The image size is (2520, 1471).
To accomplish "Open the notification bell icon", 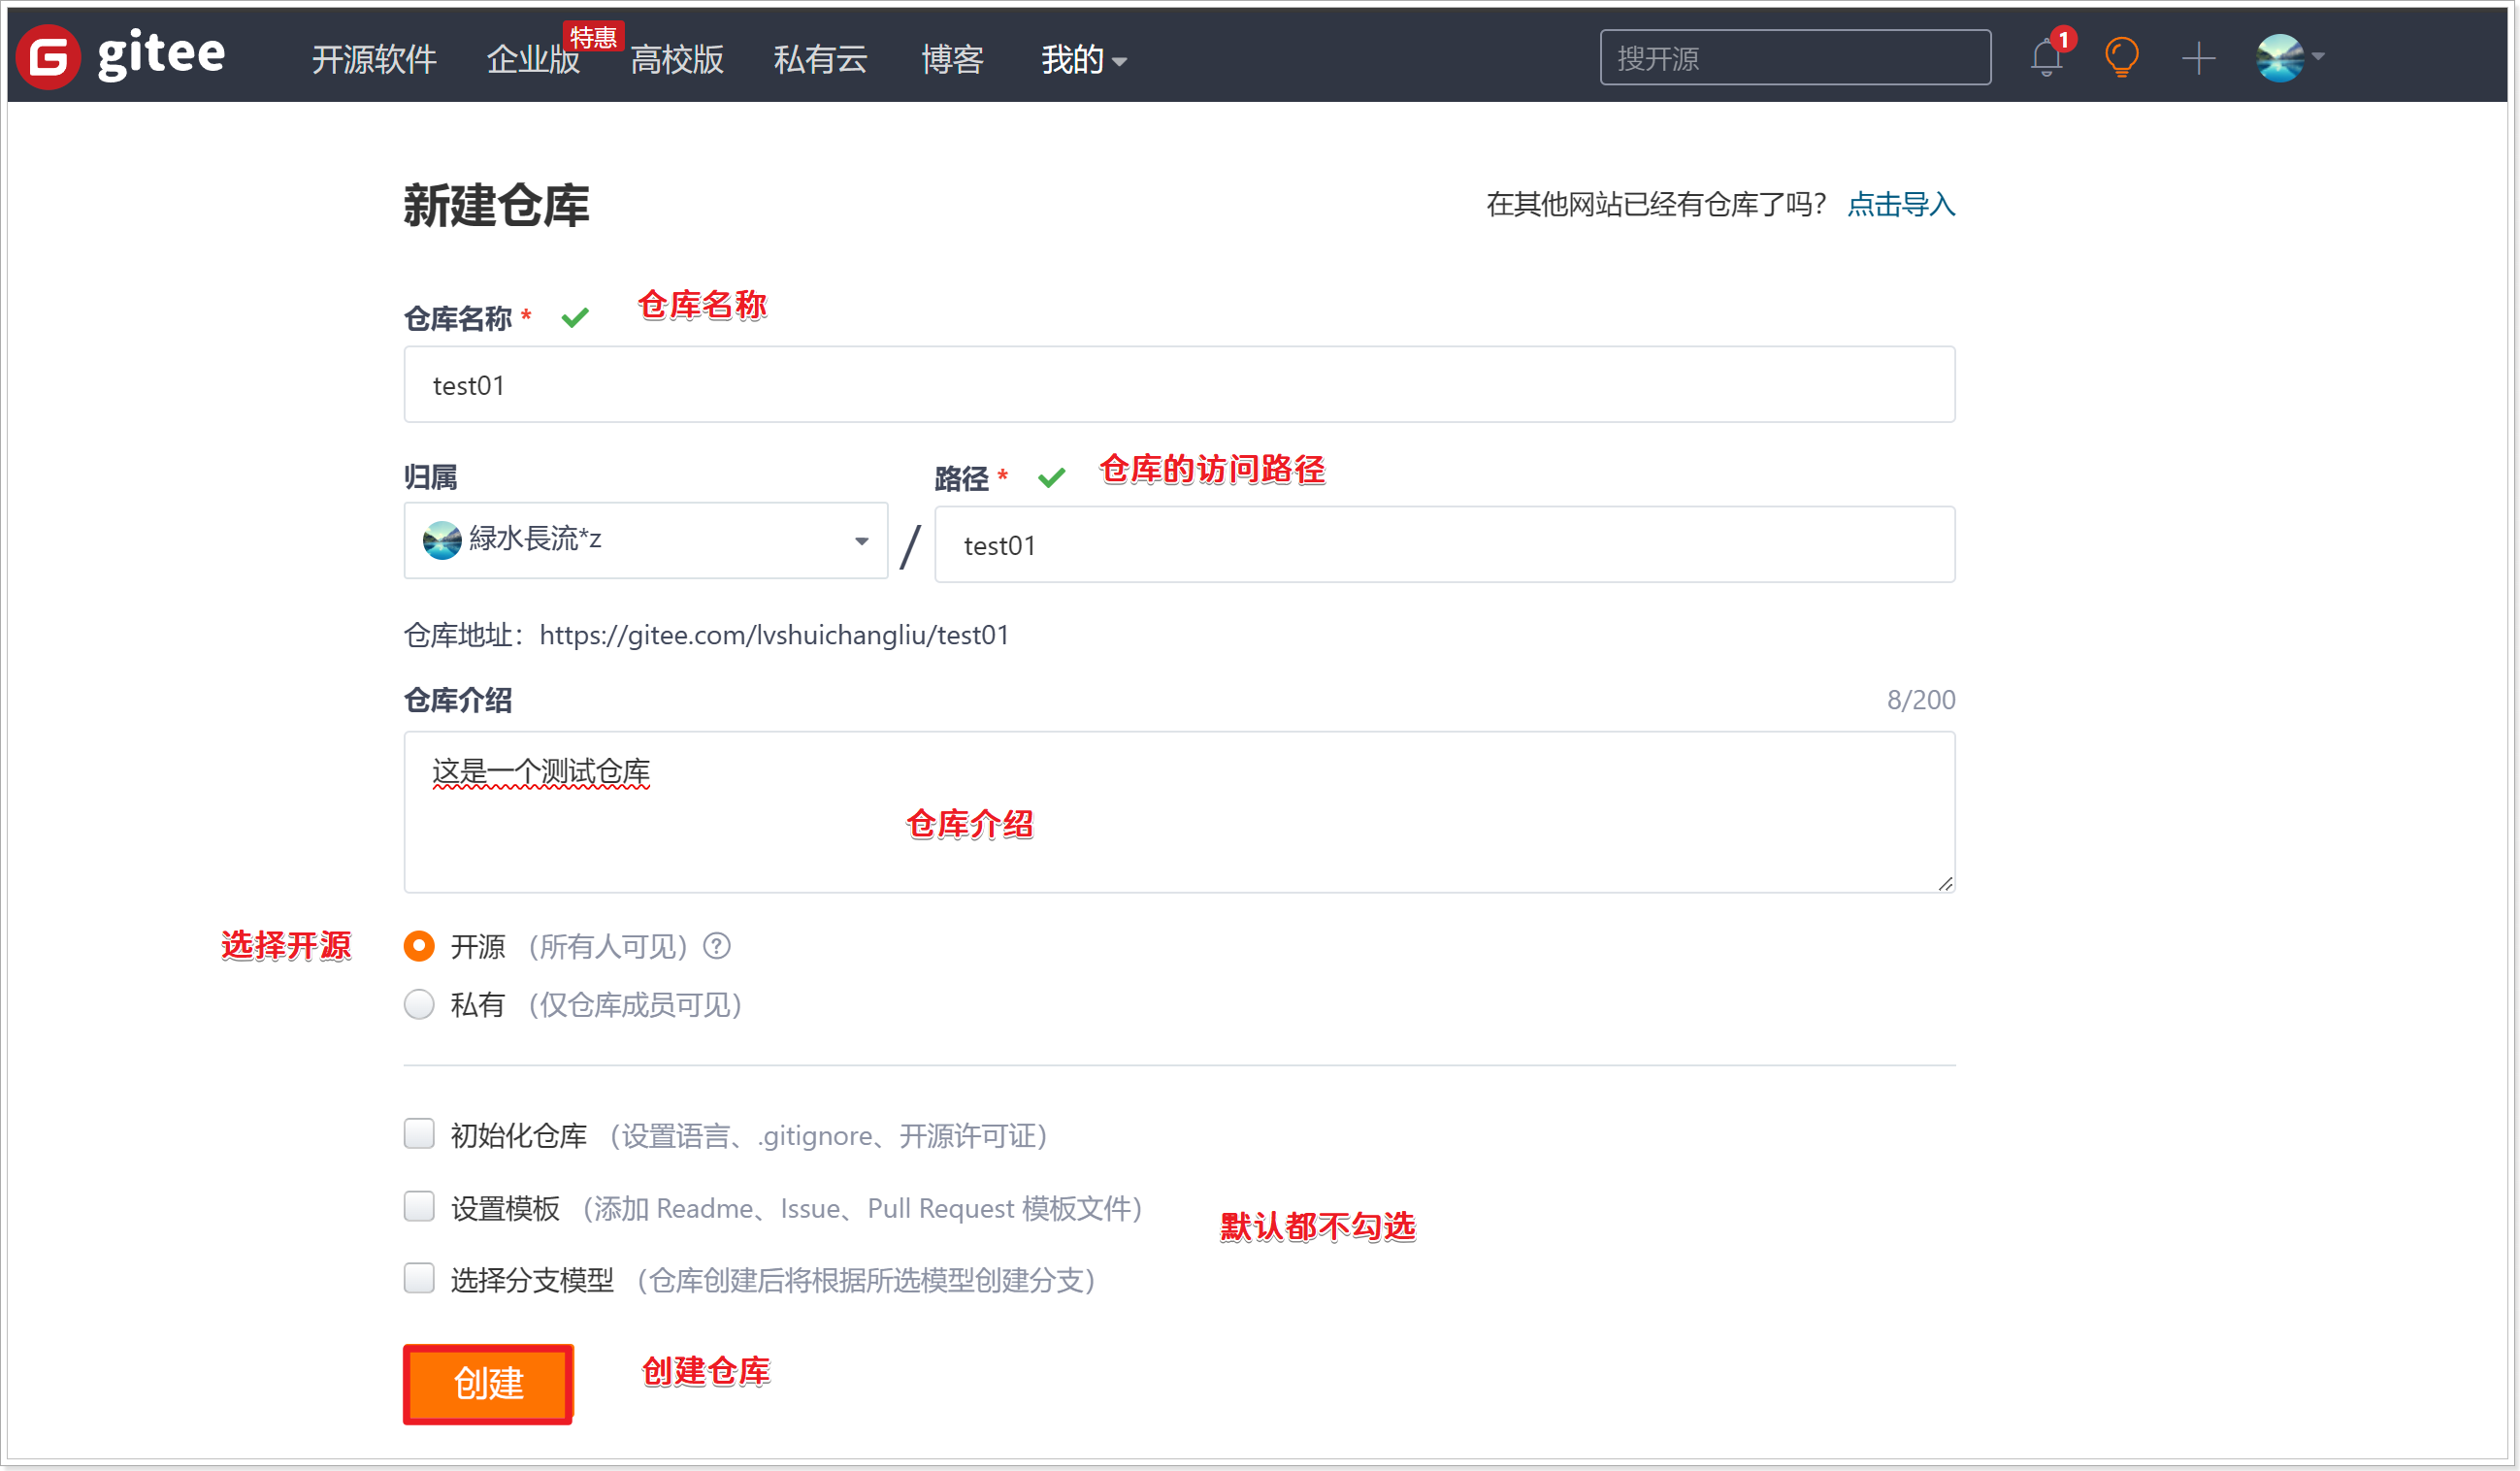I will (x=2046, y=58).
